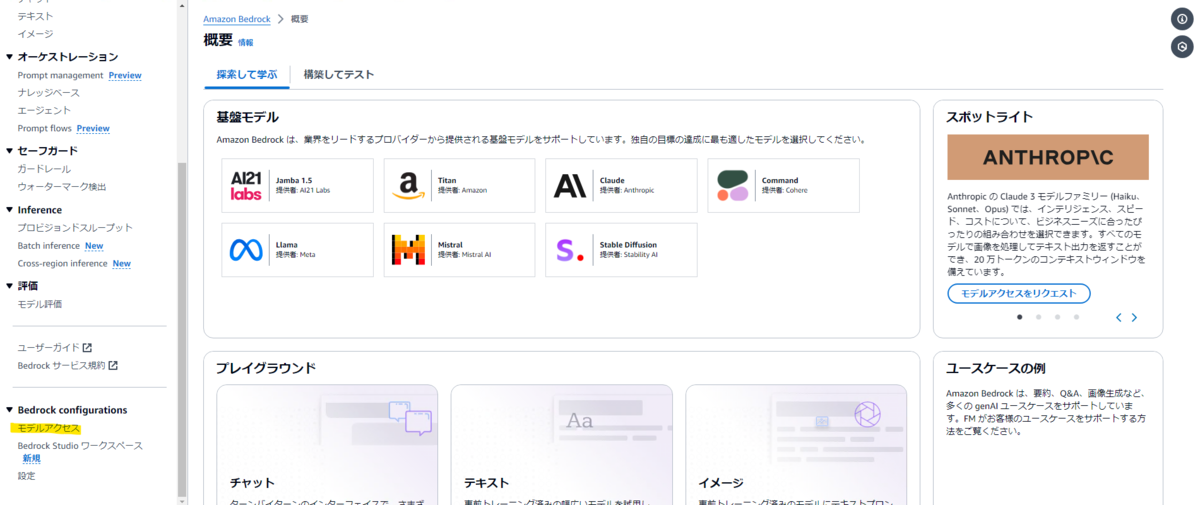Viewport: 1200px width, 505px height.
Task: Open the チャット playground card
Action: pos(327,445)
